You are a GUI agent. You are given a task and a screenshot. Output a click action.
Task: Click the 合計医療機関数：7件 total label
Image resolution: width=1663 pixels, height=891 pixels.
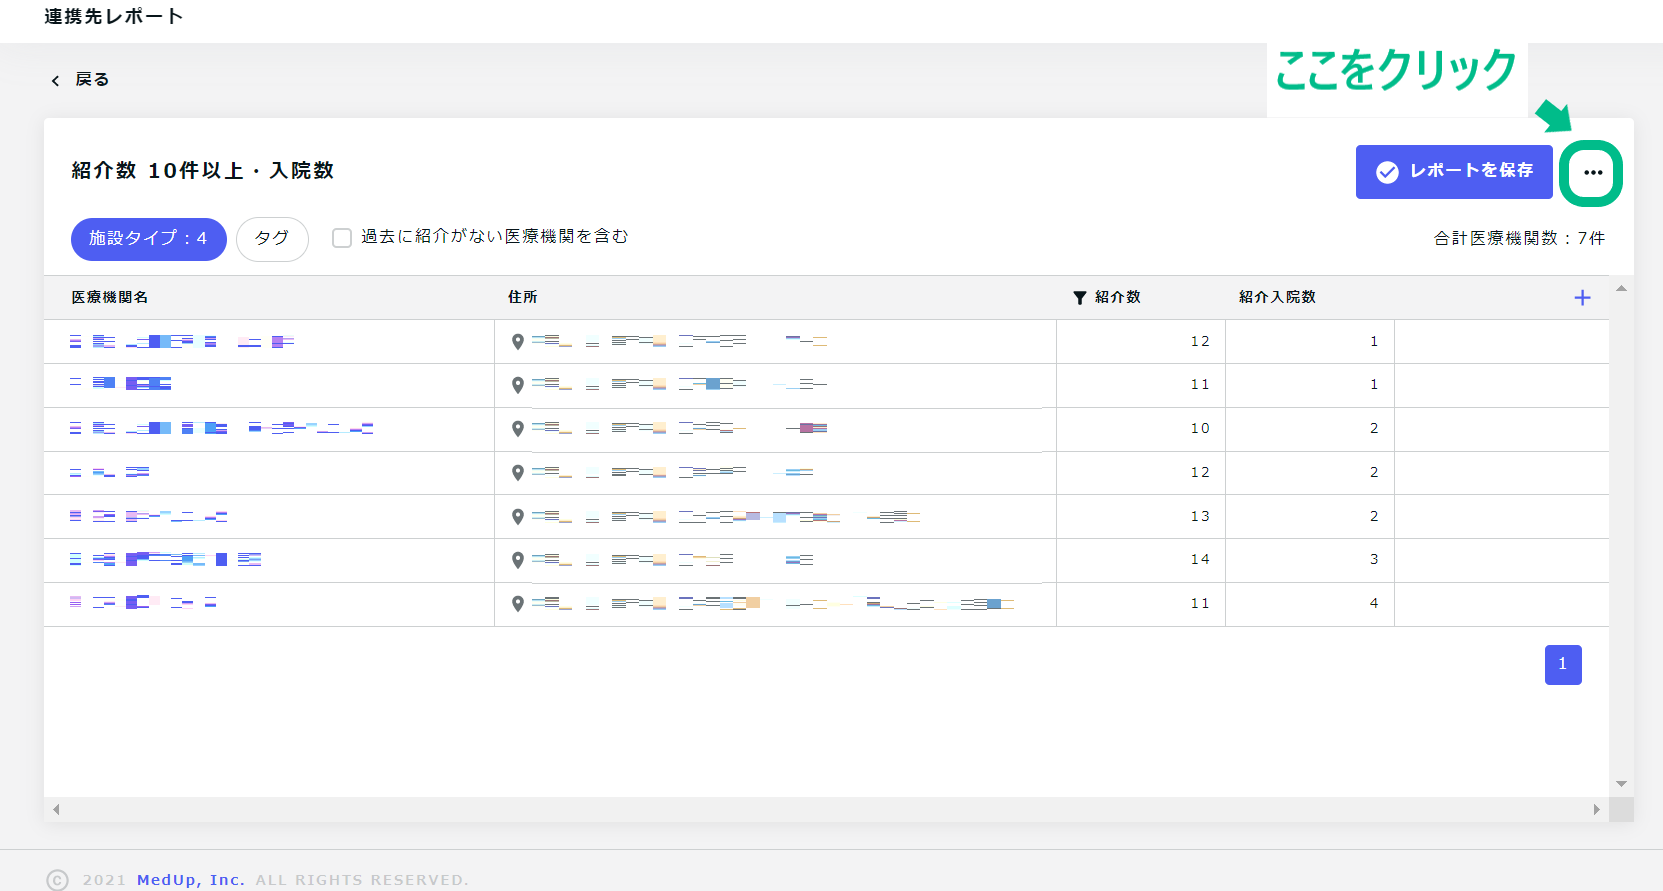tap(1519, 238)
